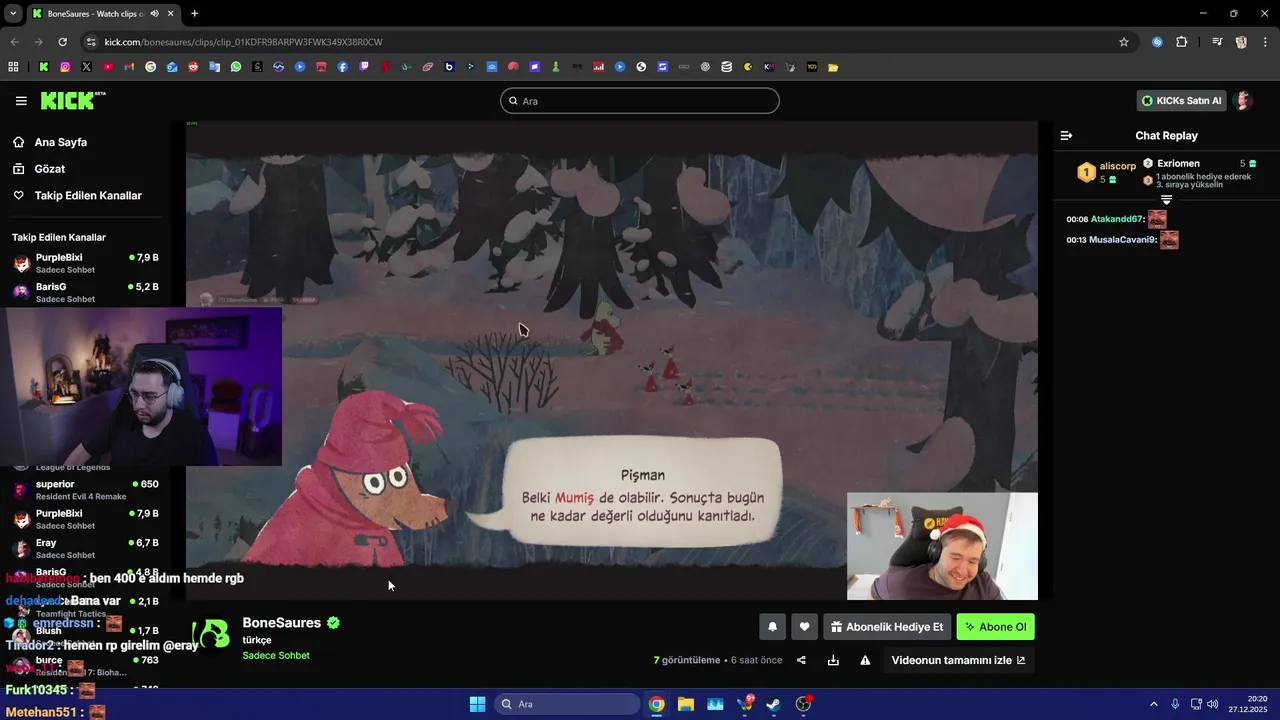The height and width of the screenshot is (720, 1280).
Task: Report the clip via warning icon
Action: point(865,660)
